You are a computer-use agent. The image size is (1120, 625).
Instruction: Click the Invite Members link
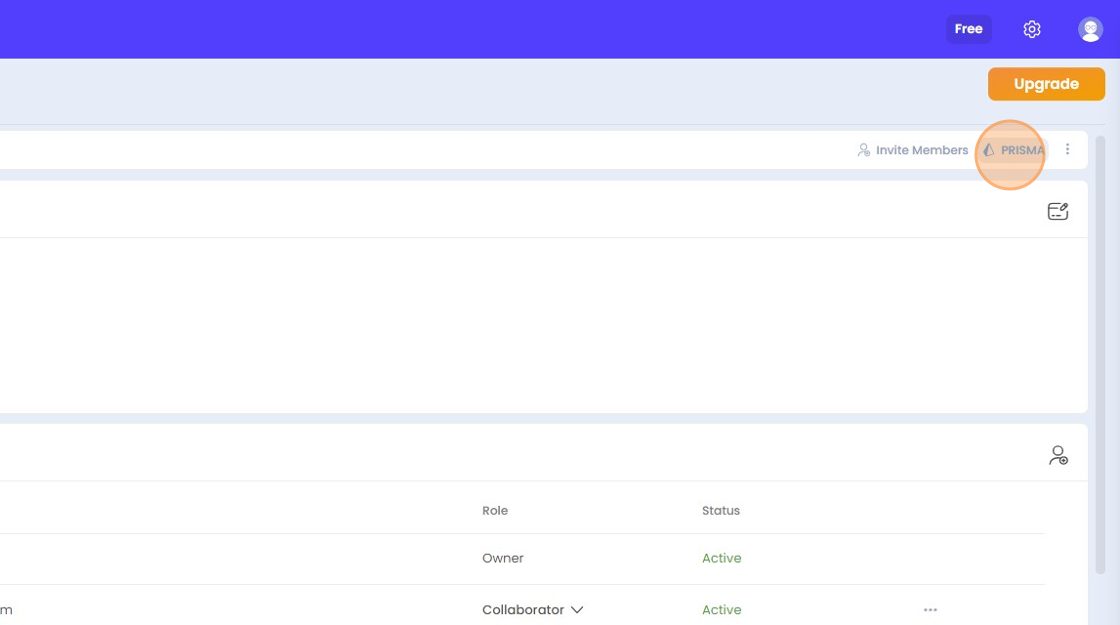(x=922, y=150)
